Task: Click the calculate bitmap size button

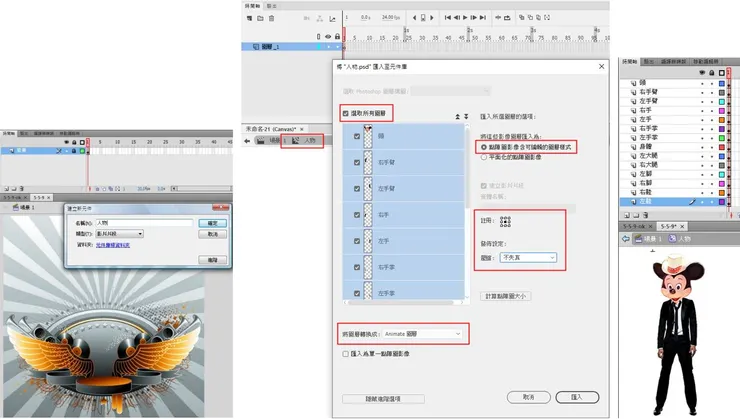Action: coord(505,296)
